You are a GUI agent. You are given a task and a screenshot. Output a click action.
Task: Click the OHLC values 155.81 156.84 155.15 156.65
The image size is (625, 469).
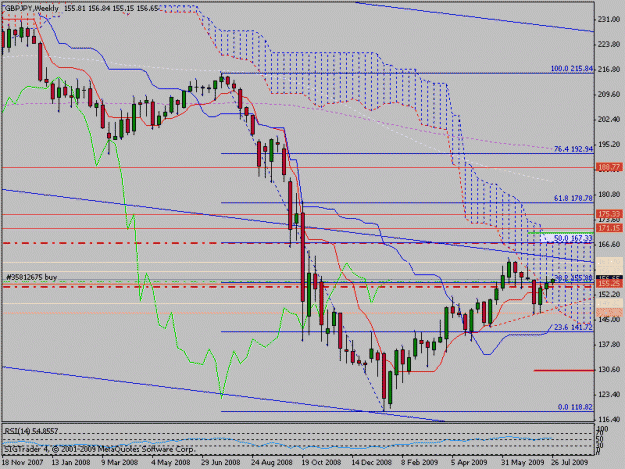coord(112,8)
